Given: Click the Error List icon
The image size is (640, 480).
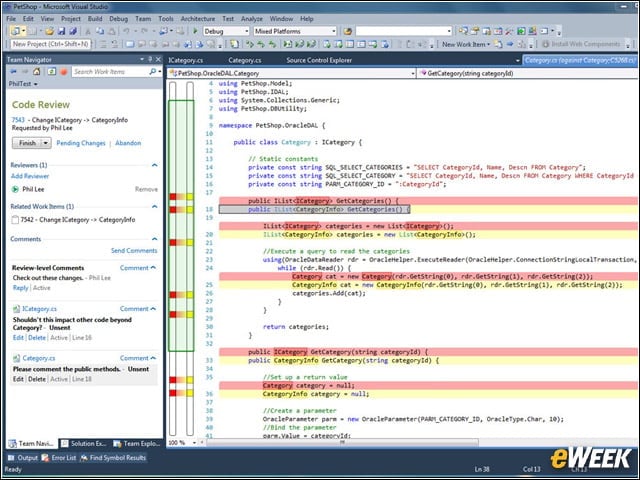Looking at the screenshot, I should point(45,458).
